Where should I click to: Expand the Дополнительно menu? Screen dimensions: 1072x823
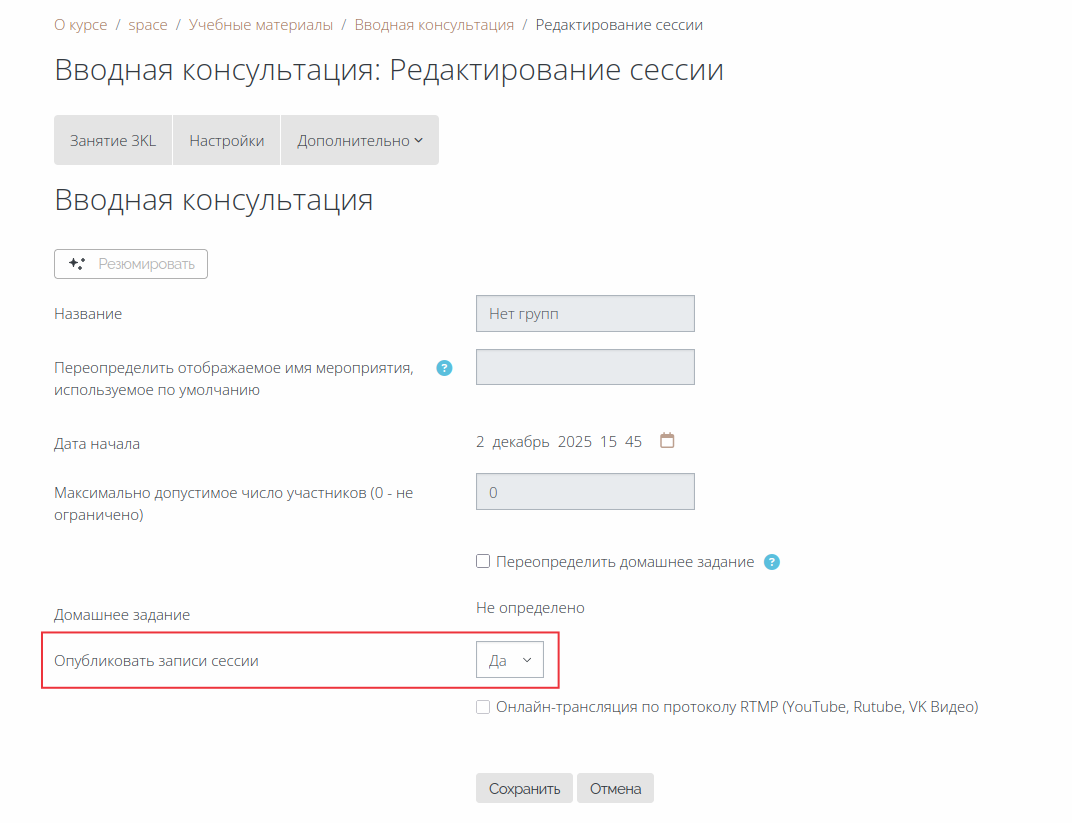pyautogui.click(x=360, y=140)
